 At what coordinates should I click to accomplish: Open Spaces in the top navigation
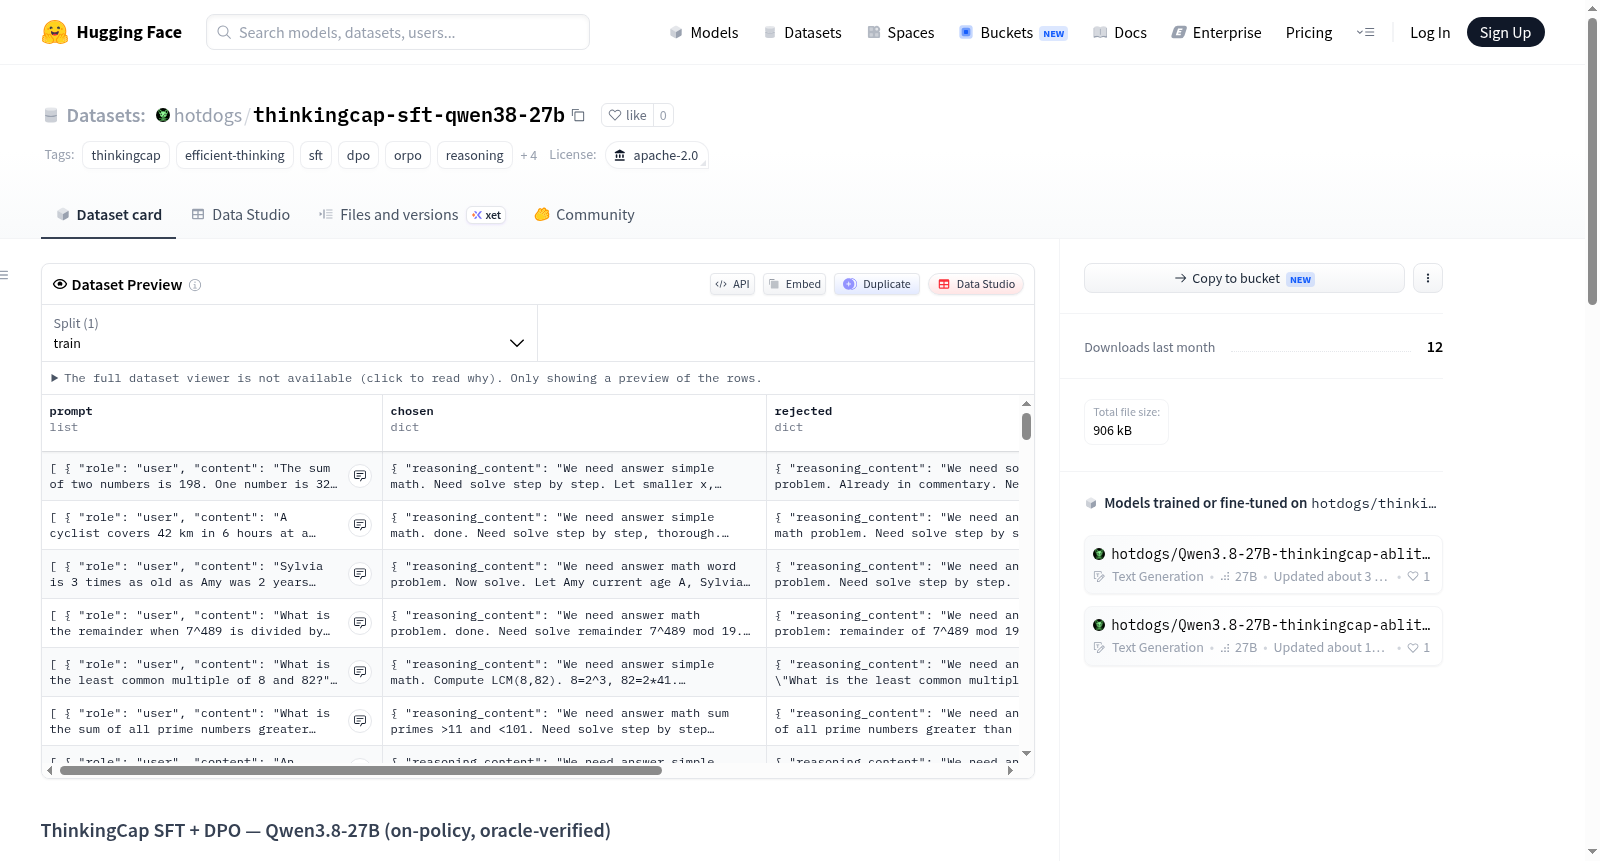click(x=901, y=32)
